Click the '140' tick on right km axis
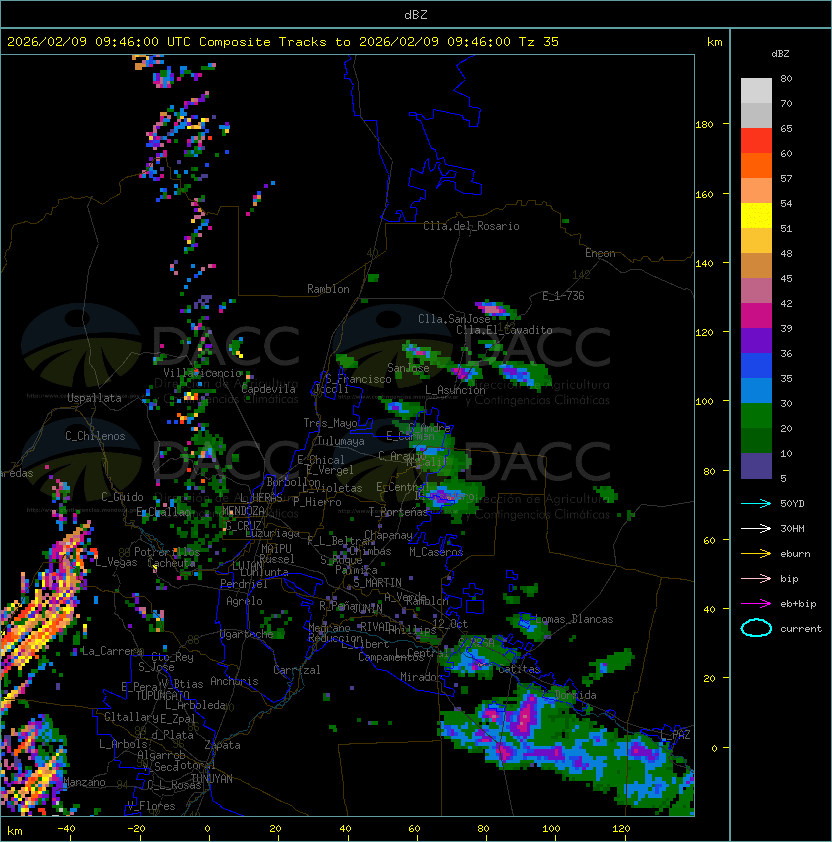 pos(704,264)
